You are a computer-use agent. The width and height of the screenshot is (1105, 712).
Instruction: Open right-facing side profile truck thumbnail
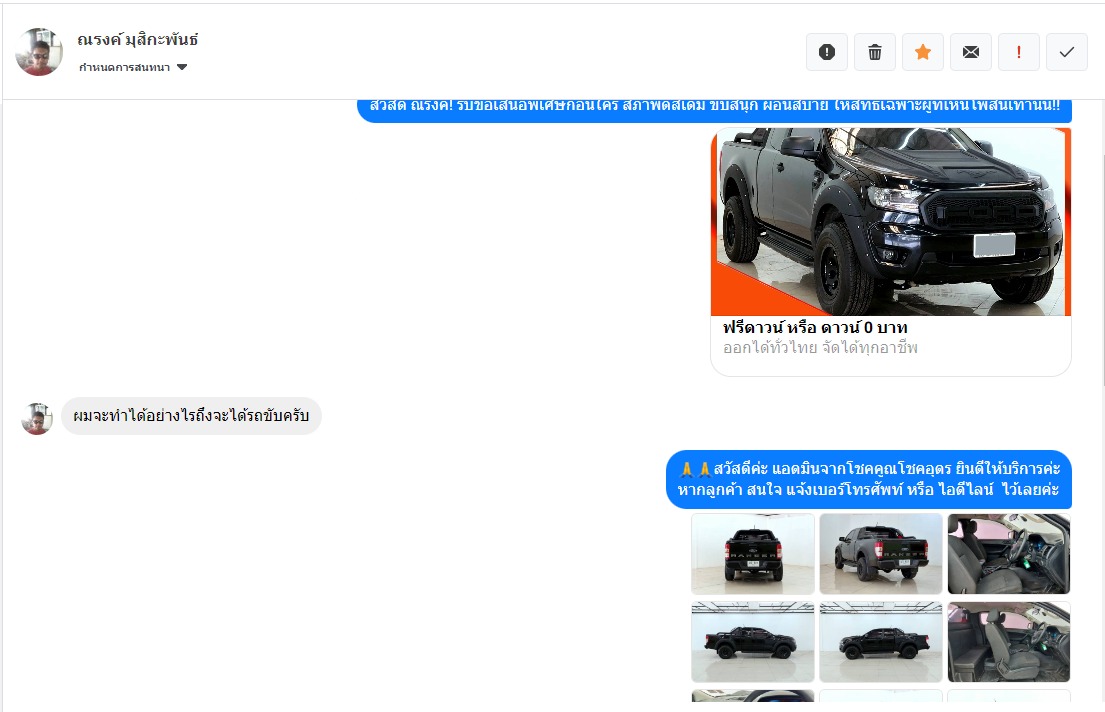click(x=753, y=642)
